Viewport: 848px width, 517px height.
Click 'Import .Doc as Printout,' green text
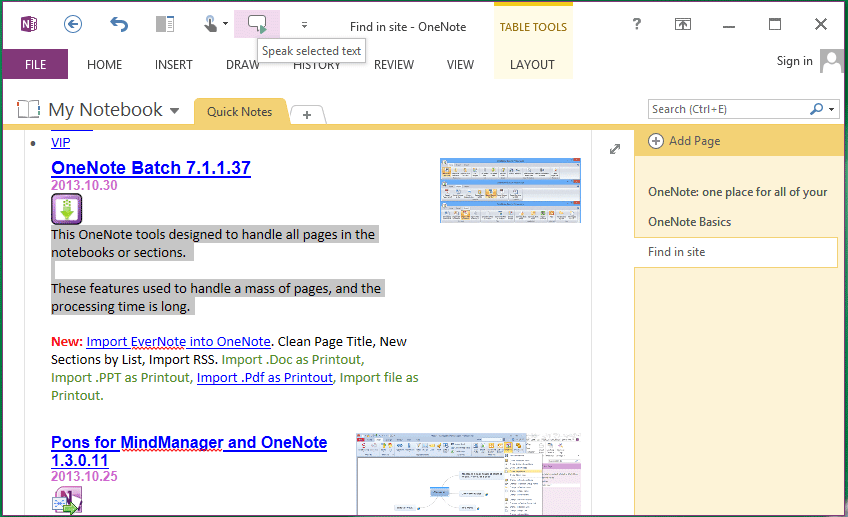point(293,360)
